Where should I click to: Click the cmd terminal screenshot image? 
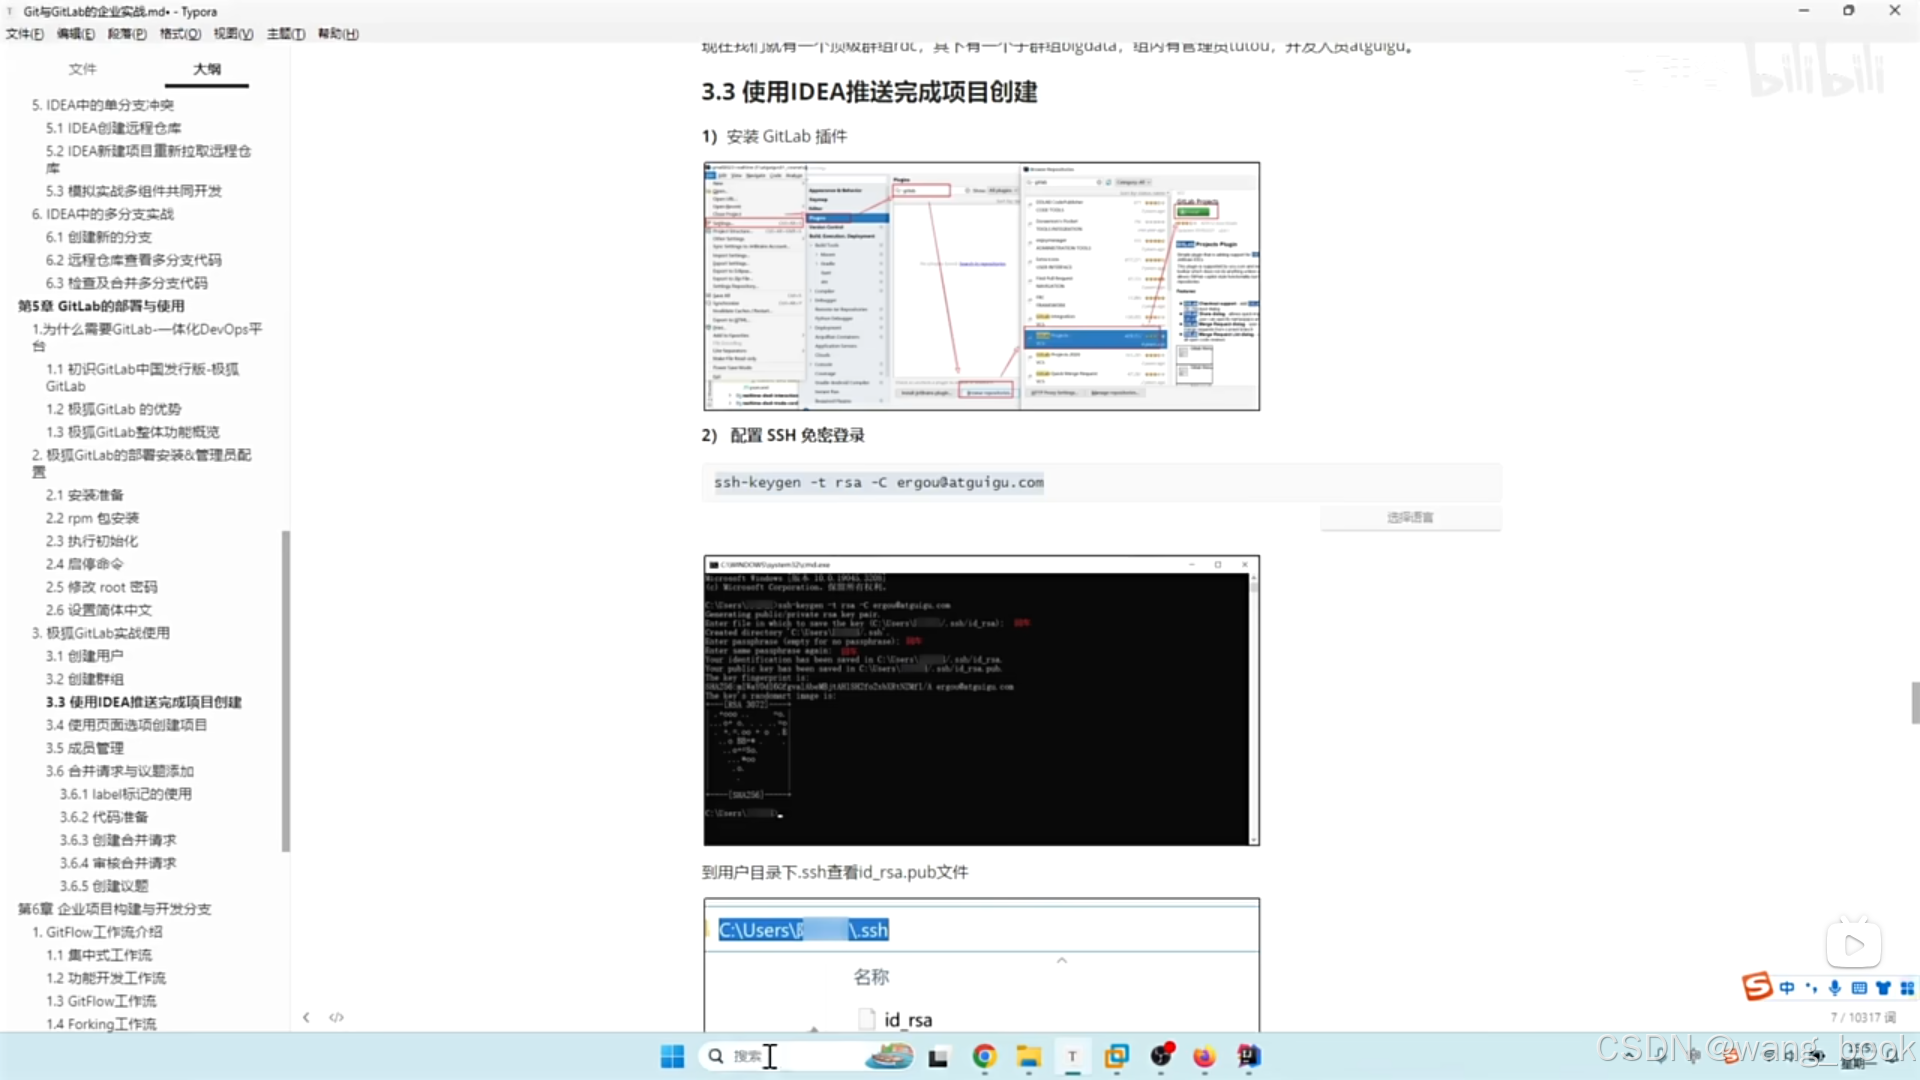coord(981,700)
